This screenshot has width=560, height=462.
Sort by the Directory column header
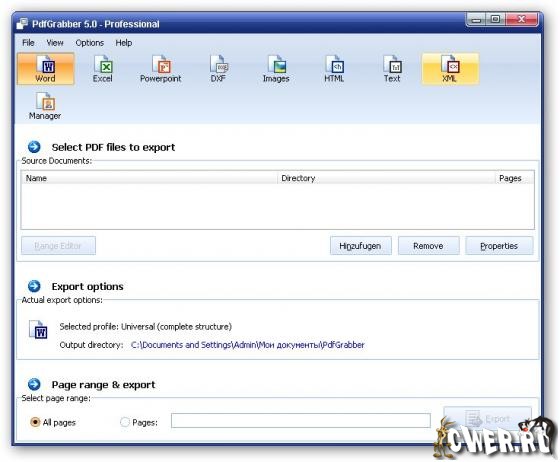[386, 178]
